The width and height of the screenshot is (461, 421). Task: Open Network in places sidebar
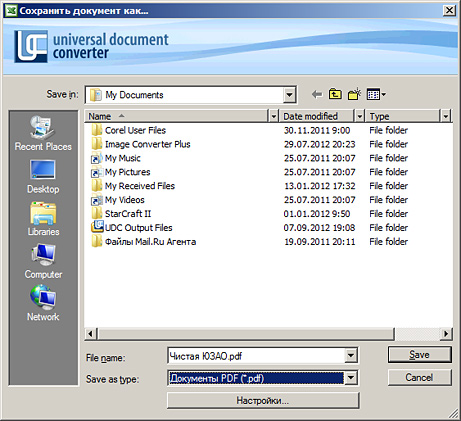pos(43,303)
